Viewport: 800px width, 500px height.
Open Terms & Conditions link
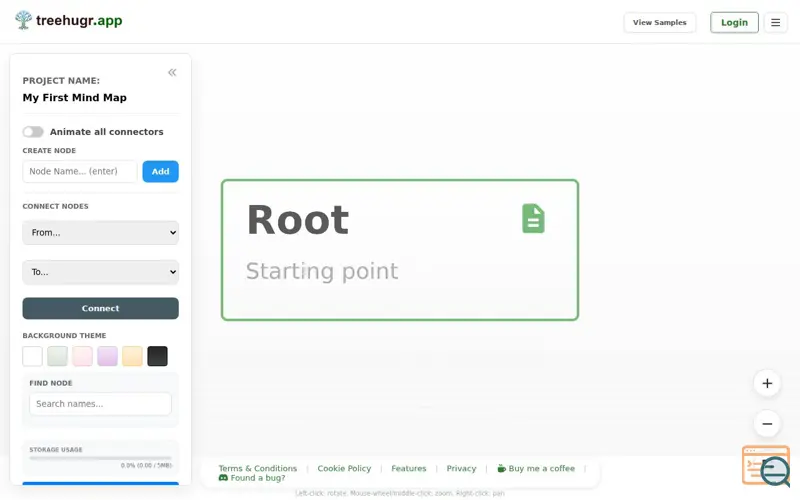coord(258,468)
